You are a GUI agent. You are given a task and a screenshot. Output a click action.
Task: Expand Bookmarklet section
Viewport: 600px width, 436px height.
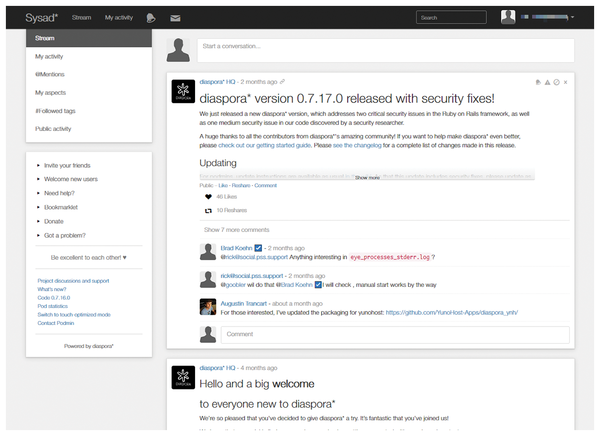61,207
